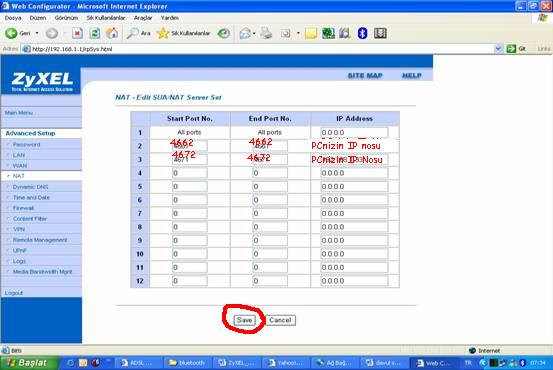Open Logs in sidebar
553x370 pixels.
click(x=19, y=261)
